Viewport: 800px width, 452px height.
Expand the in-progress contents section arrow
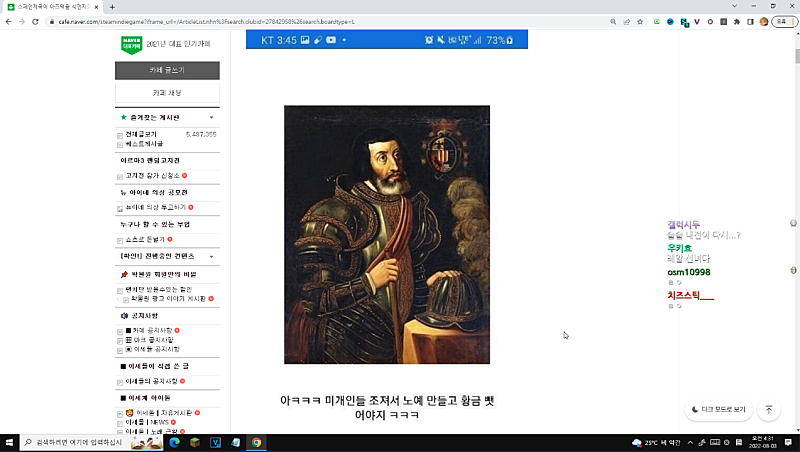[211, 256]
